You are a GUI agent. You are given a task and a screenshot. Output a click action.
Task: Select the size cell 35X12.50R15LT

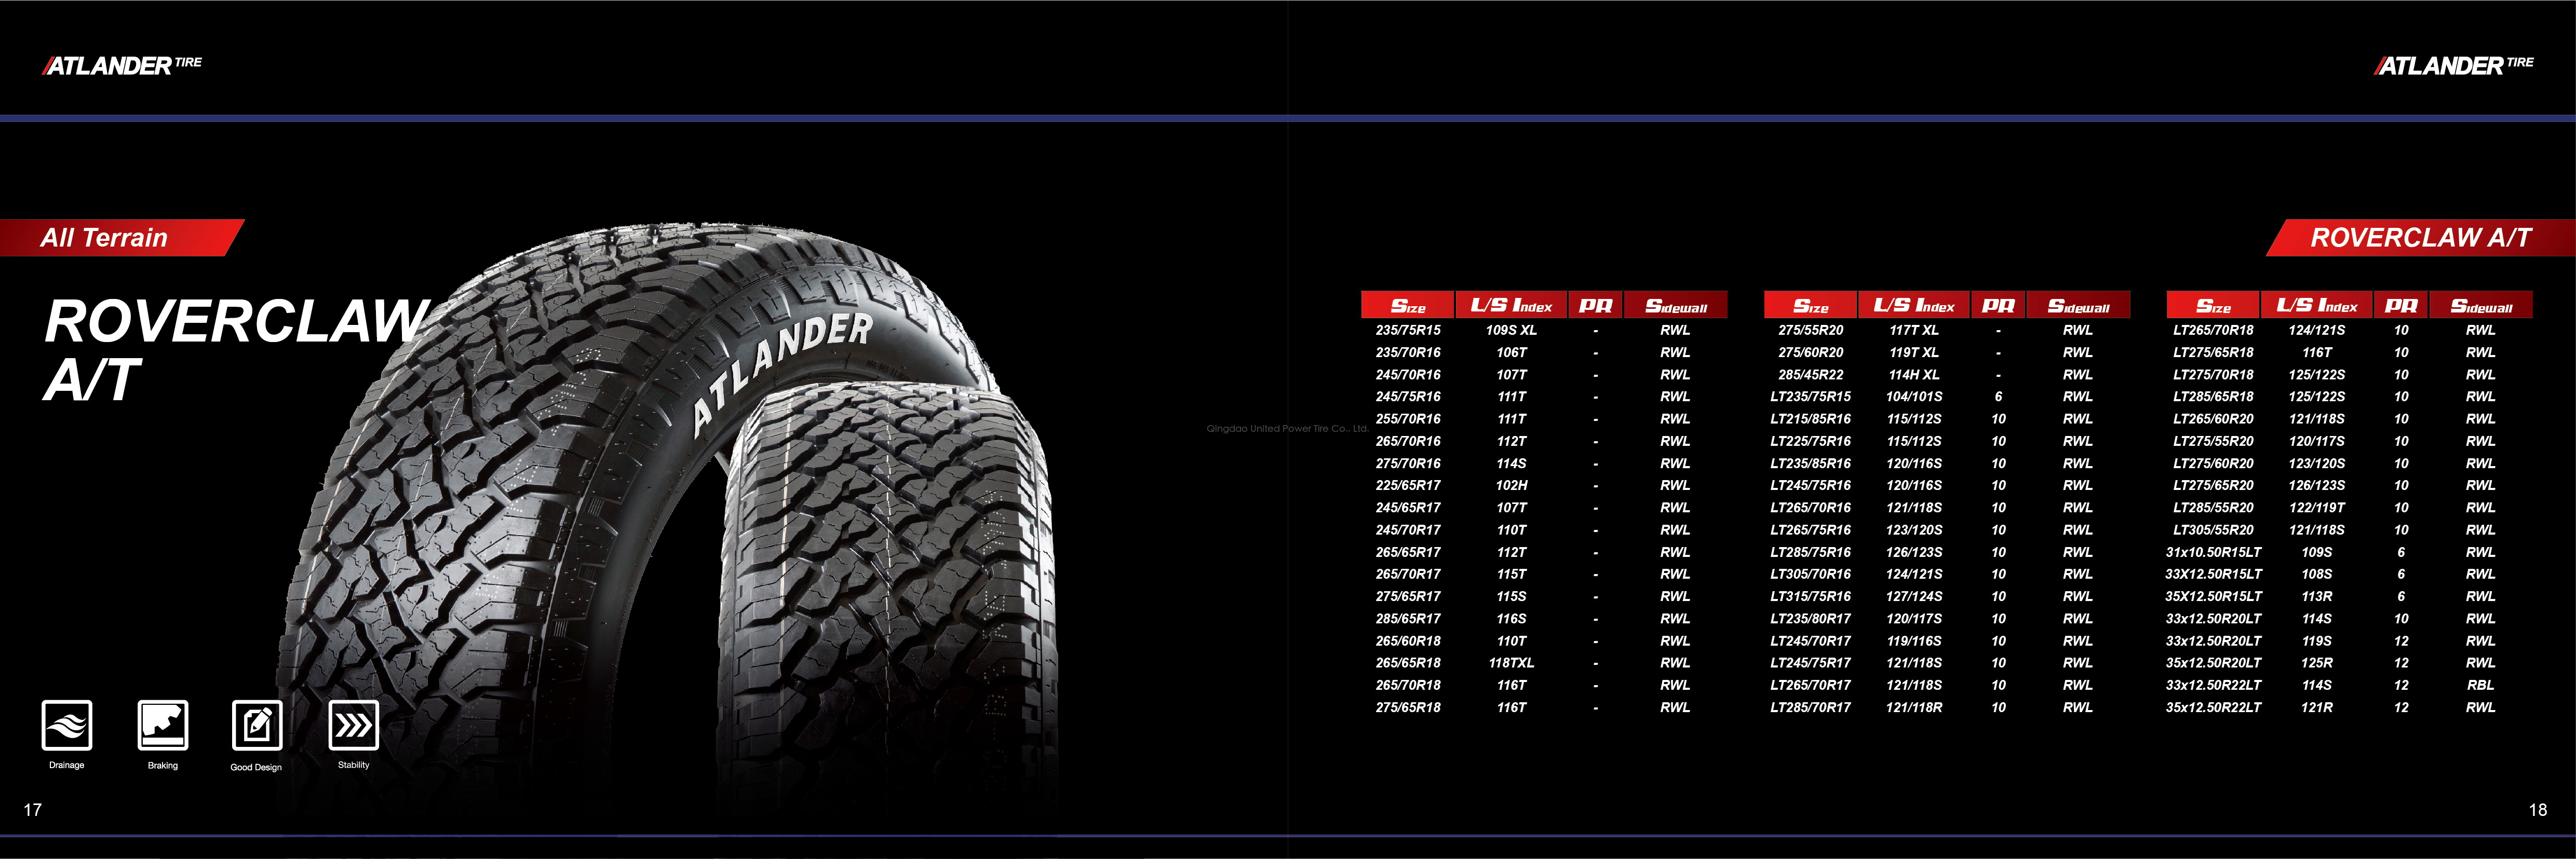pos(2213,596)
